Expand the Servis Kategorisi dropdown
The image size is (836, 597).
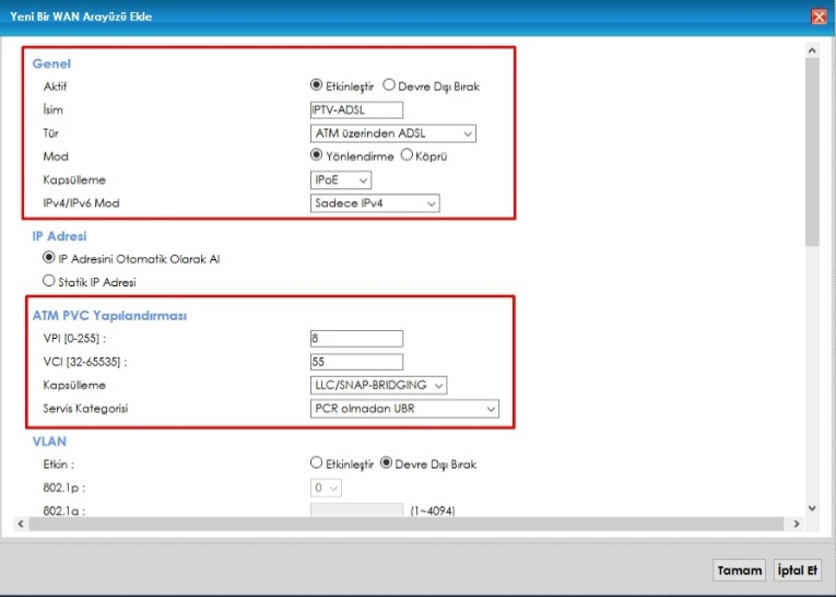pos(404,409)
